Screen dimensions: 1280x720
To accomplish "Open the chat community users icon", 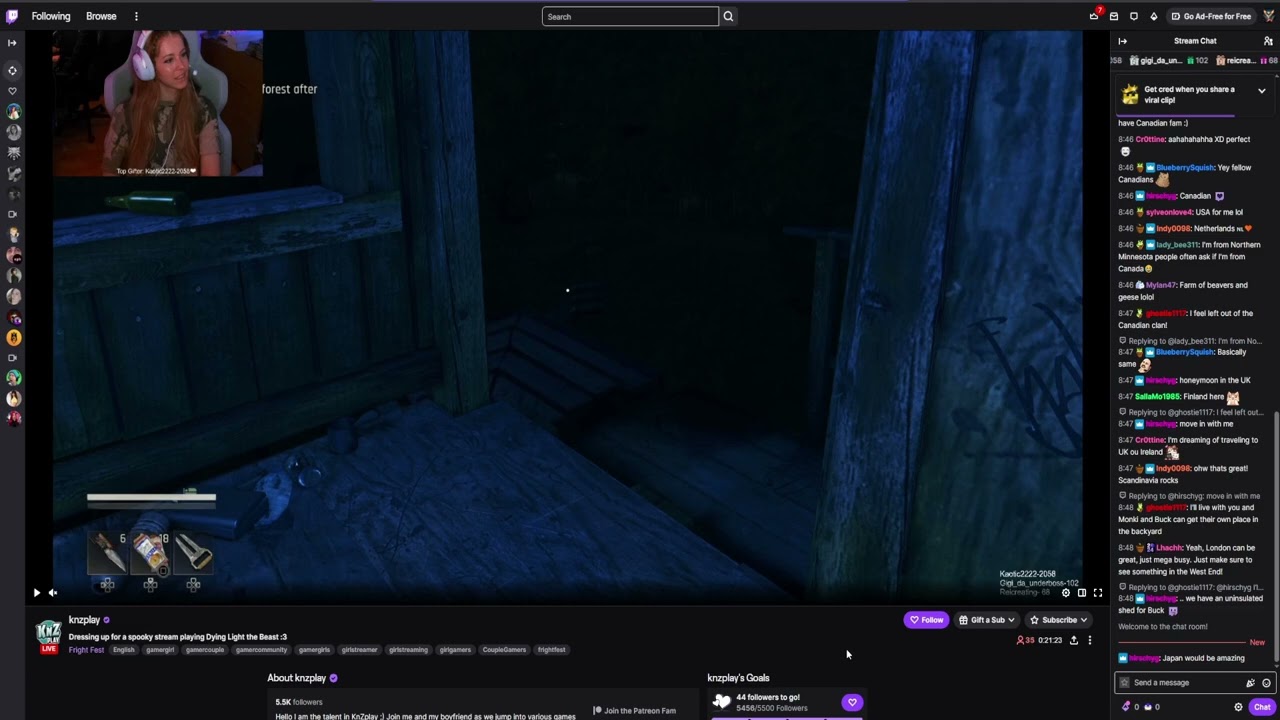I will (1268, 41).
